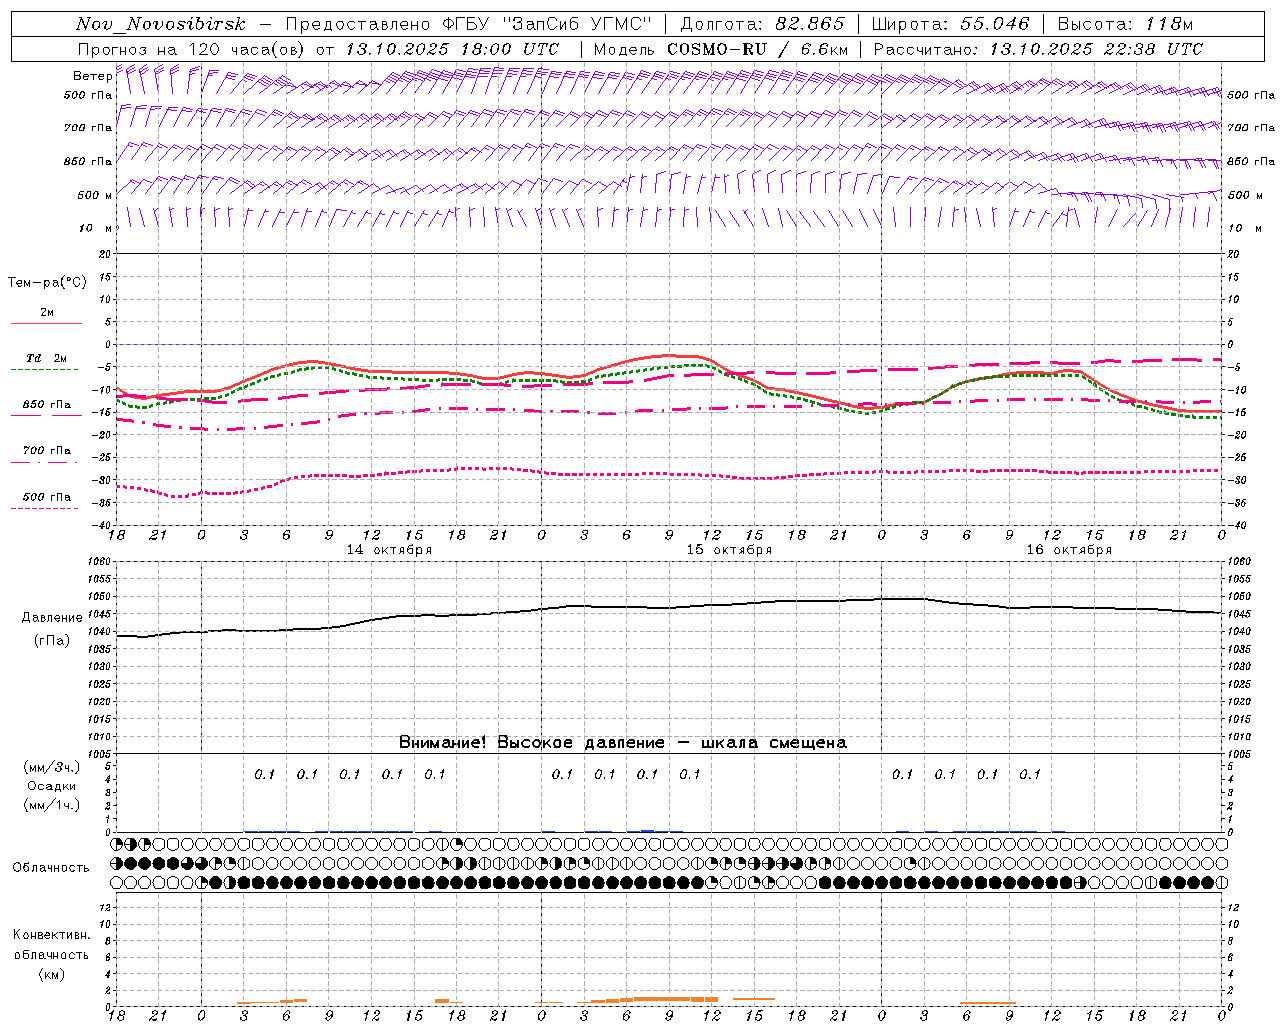Click the Модель COSMO-RU / 6.6км label
Image resolution: width=1280 pixels, height=1024 pixels.
[721, 49]
